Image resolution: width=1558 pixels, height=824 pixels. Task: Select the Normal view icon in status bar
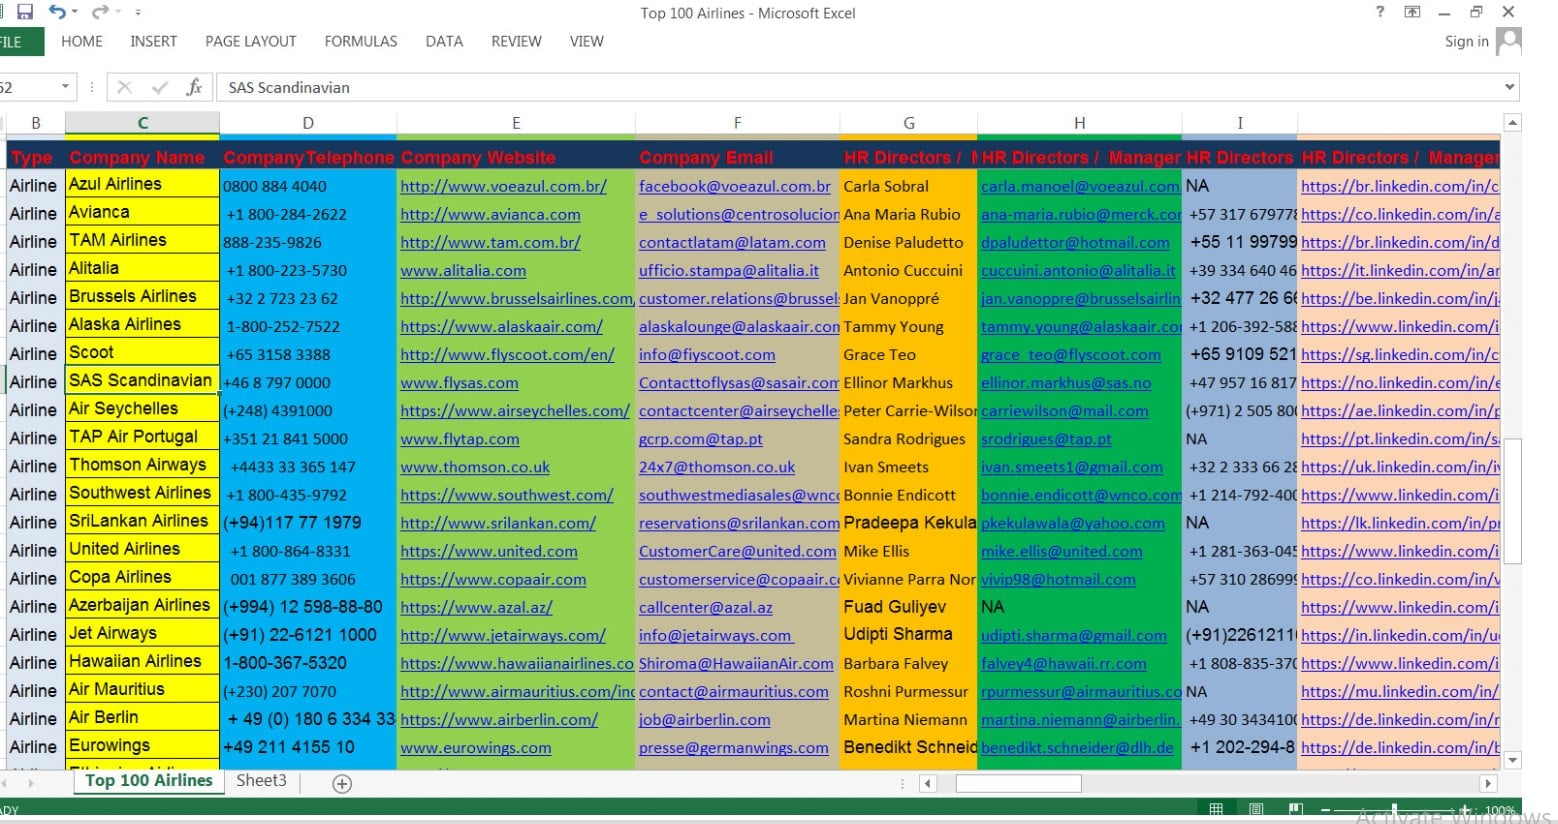1216,807
